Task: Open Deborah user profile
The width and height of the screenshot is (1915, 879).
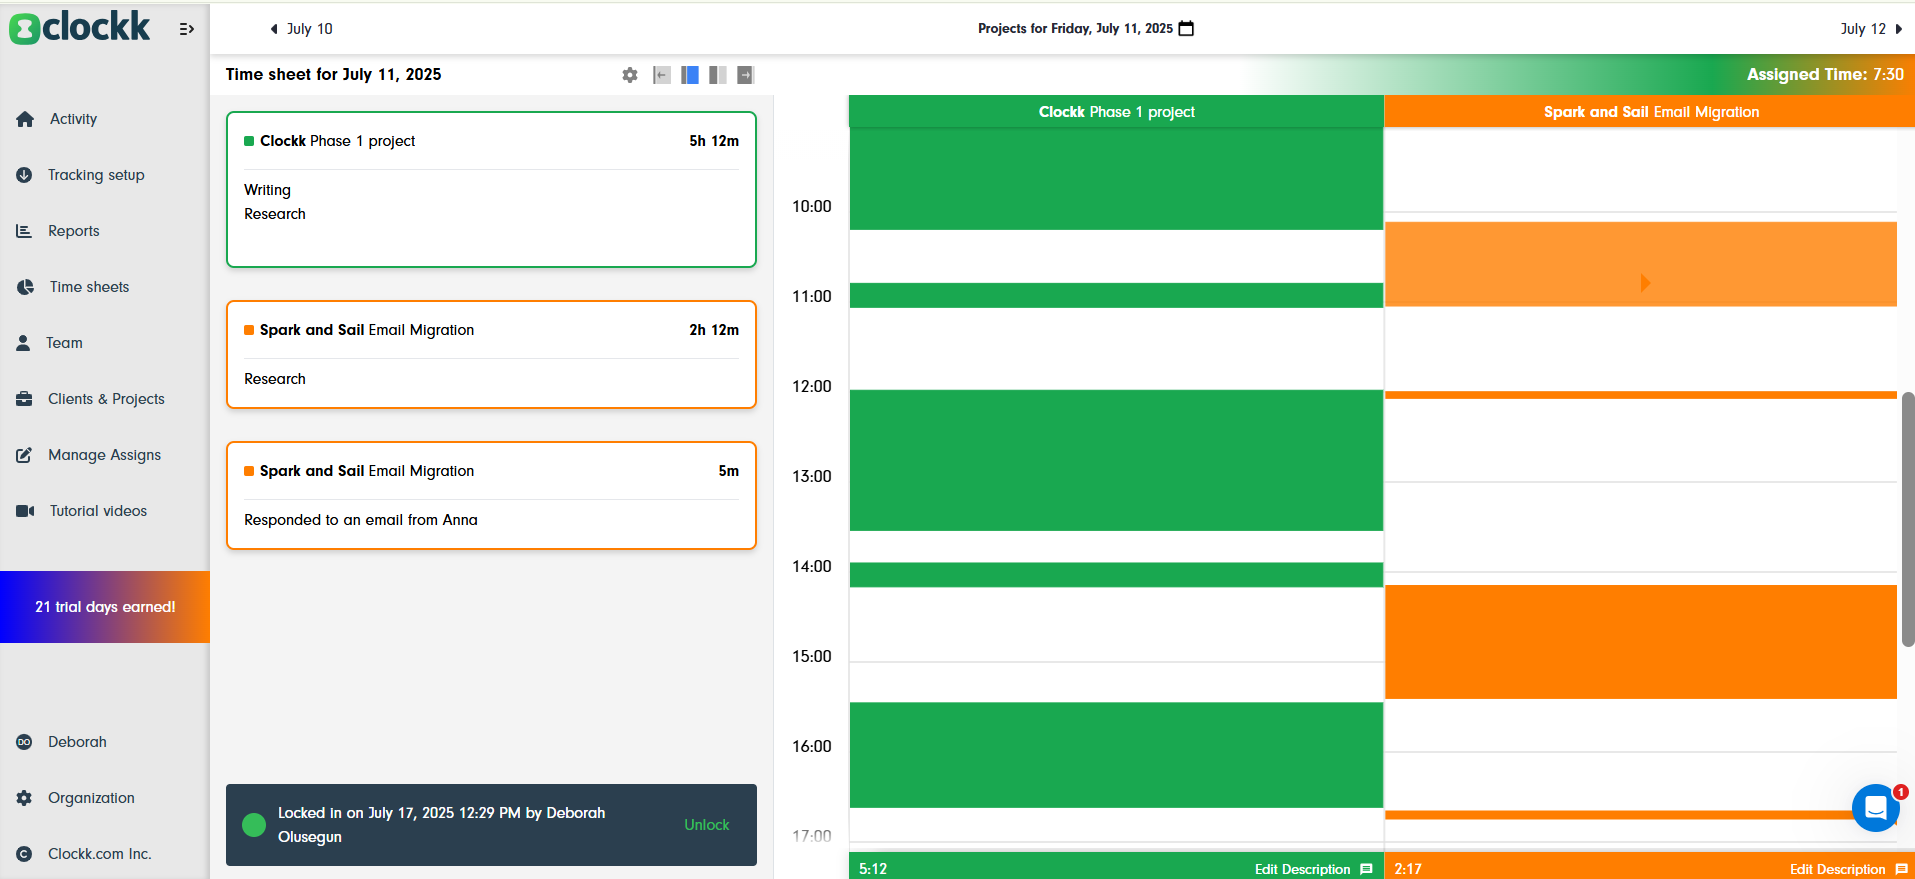Action: tap(77, 742)
